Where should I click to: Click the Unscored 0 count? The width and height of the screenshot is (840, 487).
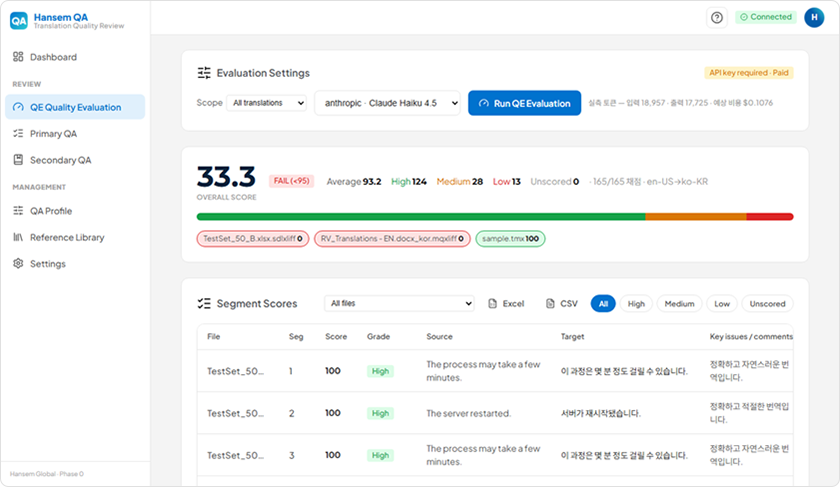pos(554,182)
